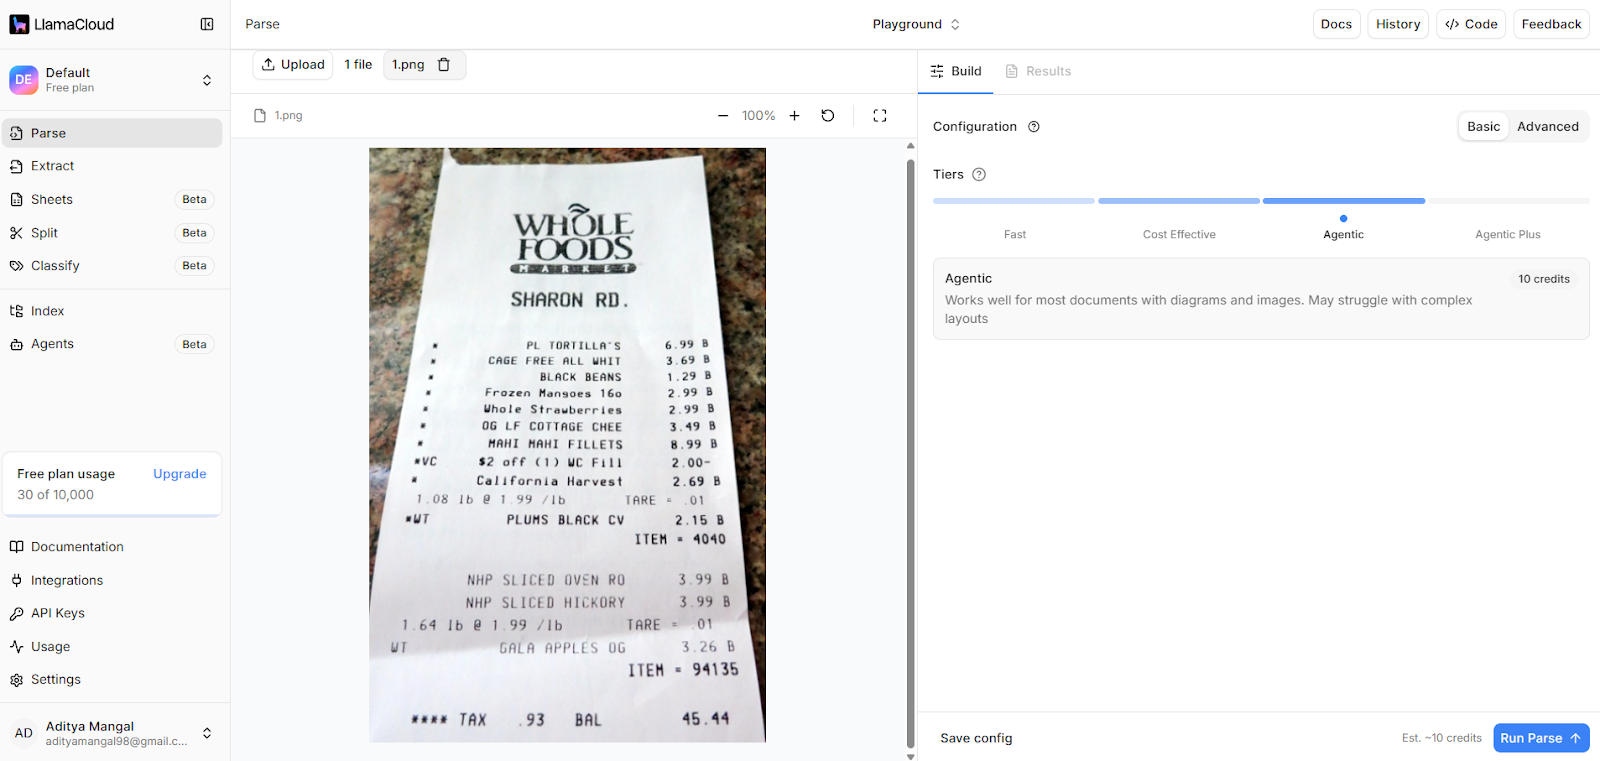Image resolution: width=1600 pixels, height=761 pixels.
Task: Click the Upload file button
Action: coord(293,64)
